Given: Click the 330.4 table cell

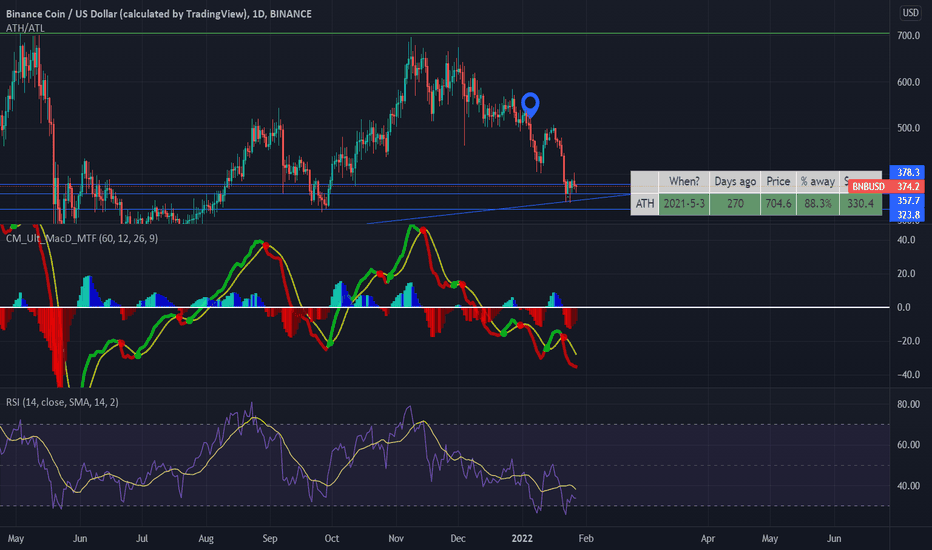Looking at the screenshot, I should (860, 204).
